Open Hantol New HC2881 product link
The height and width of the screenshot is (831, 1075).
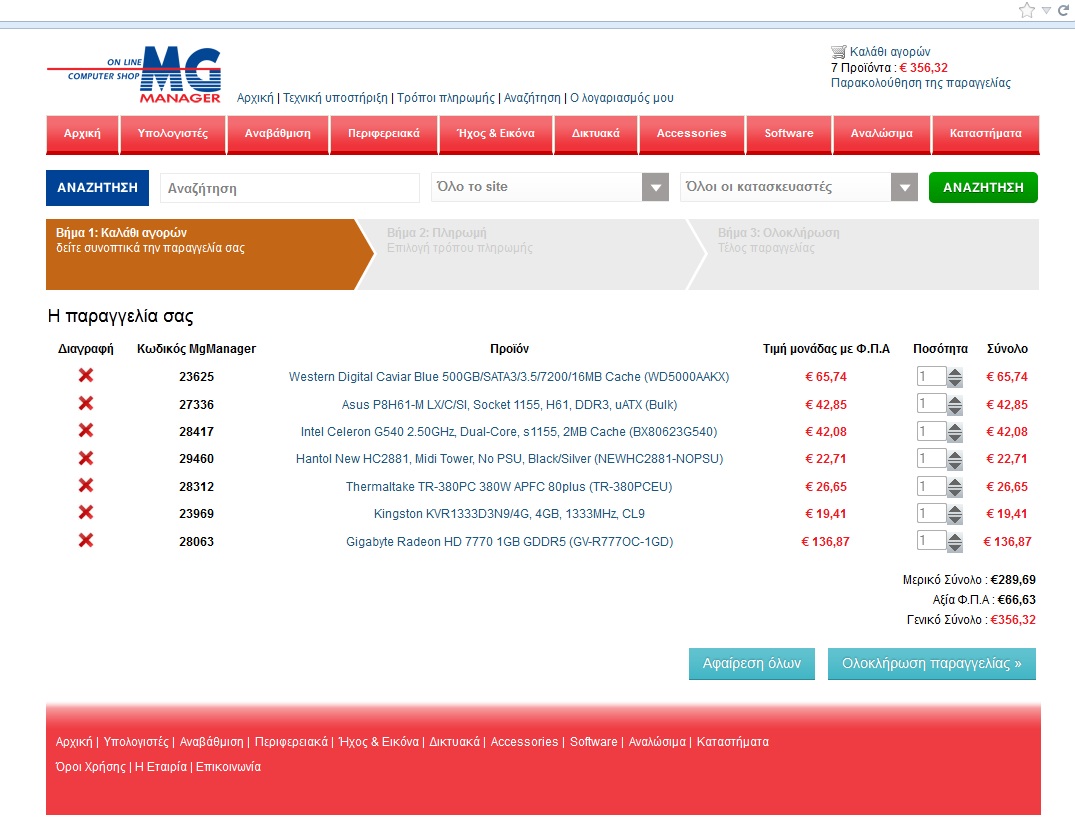509,459
